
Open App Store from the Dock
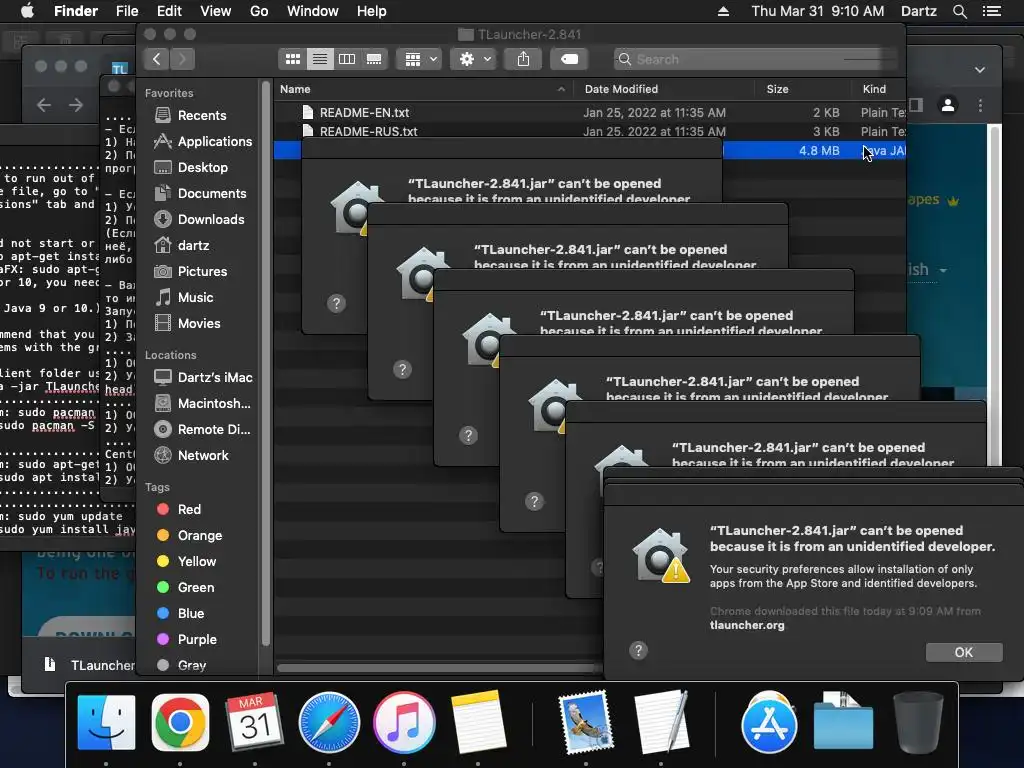tap(769, 722)
